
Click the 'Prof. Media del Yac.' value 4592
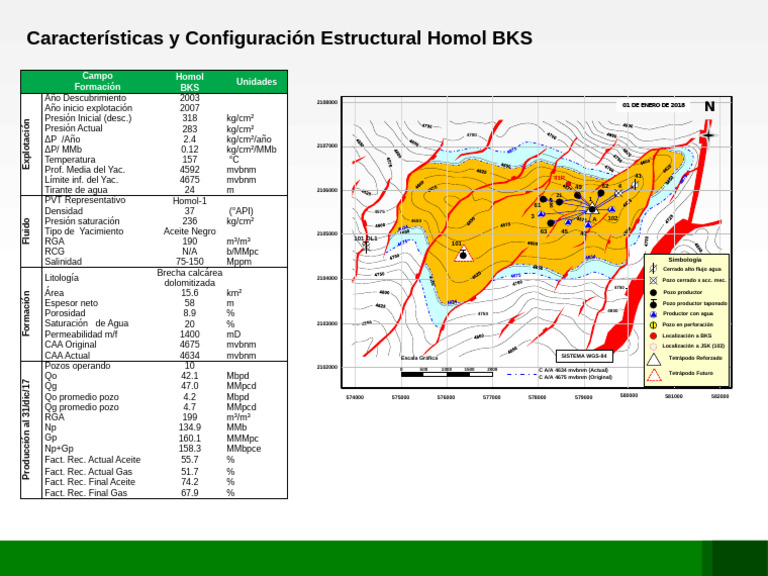[190, 170]
